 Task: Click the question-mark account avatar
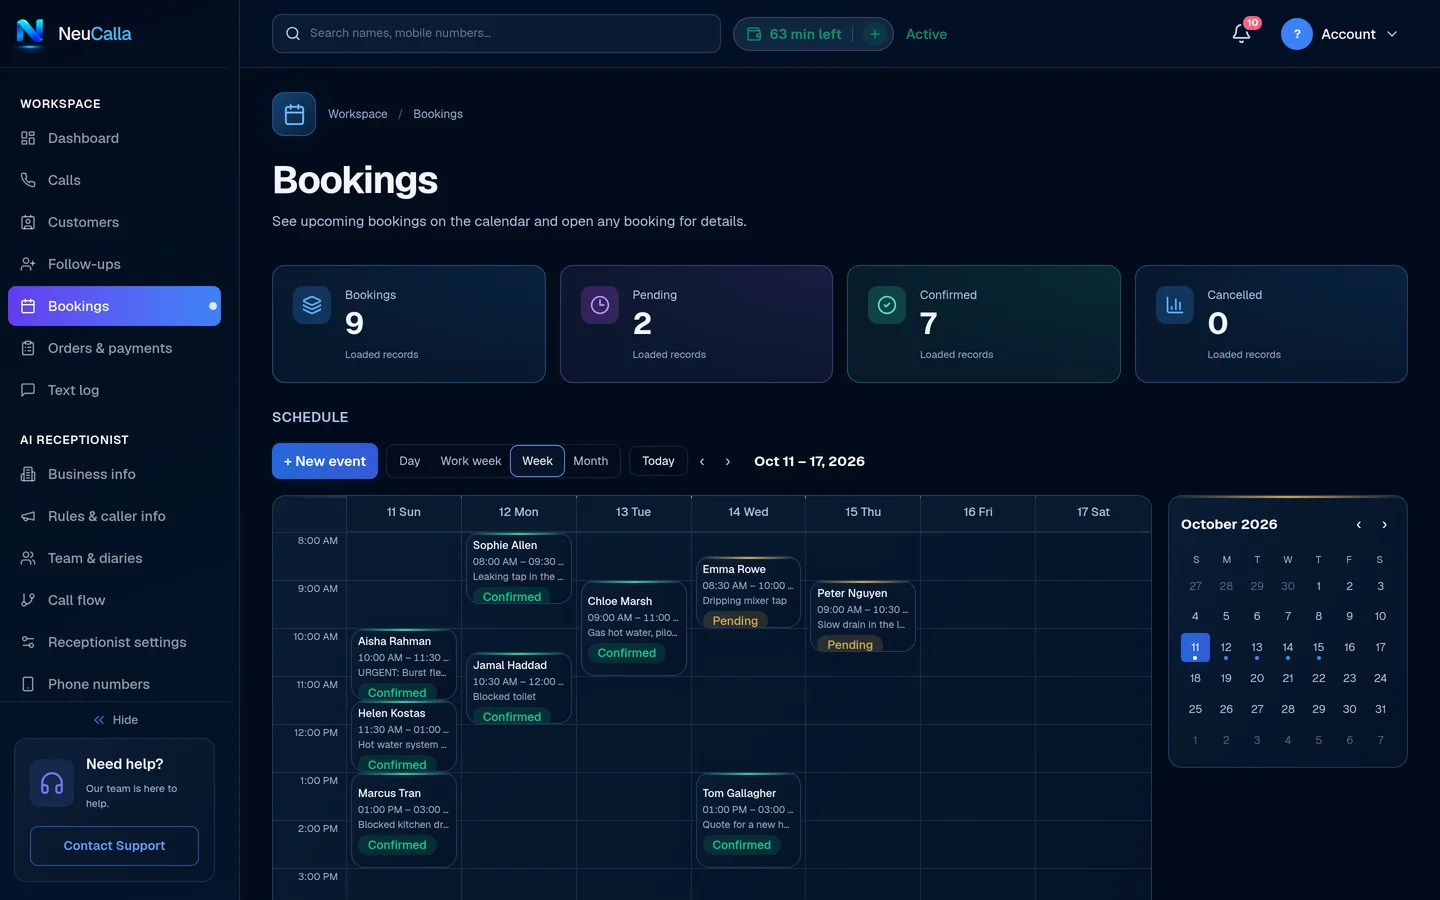point(1297,34)
